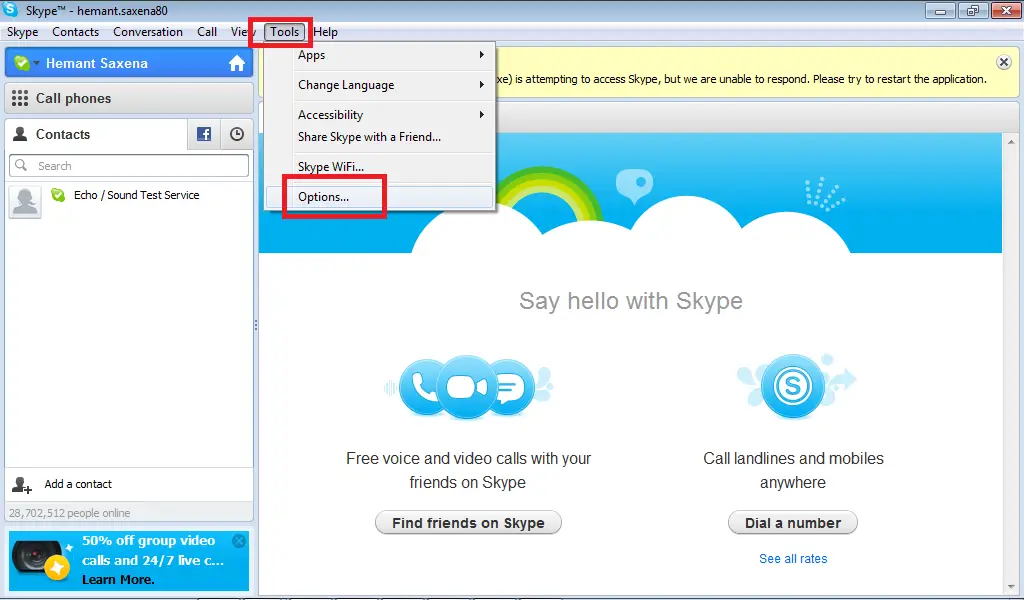Viewport: 1024px width, 600px height.
Task: Click Add a contact label
Action: (78, 484)
